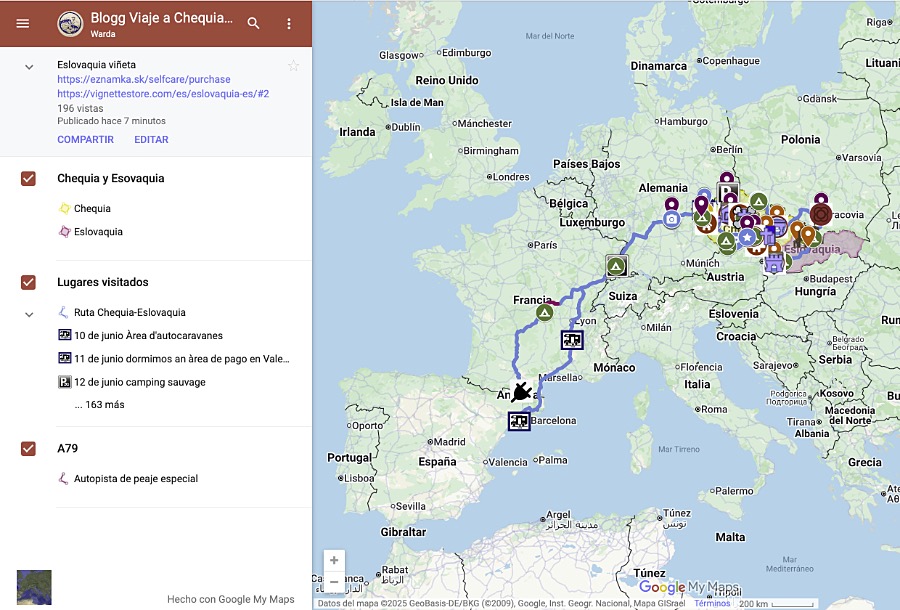Click the parking icon beside 12 de junio
900x610 pixels.
click(x=64, y=382)
